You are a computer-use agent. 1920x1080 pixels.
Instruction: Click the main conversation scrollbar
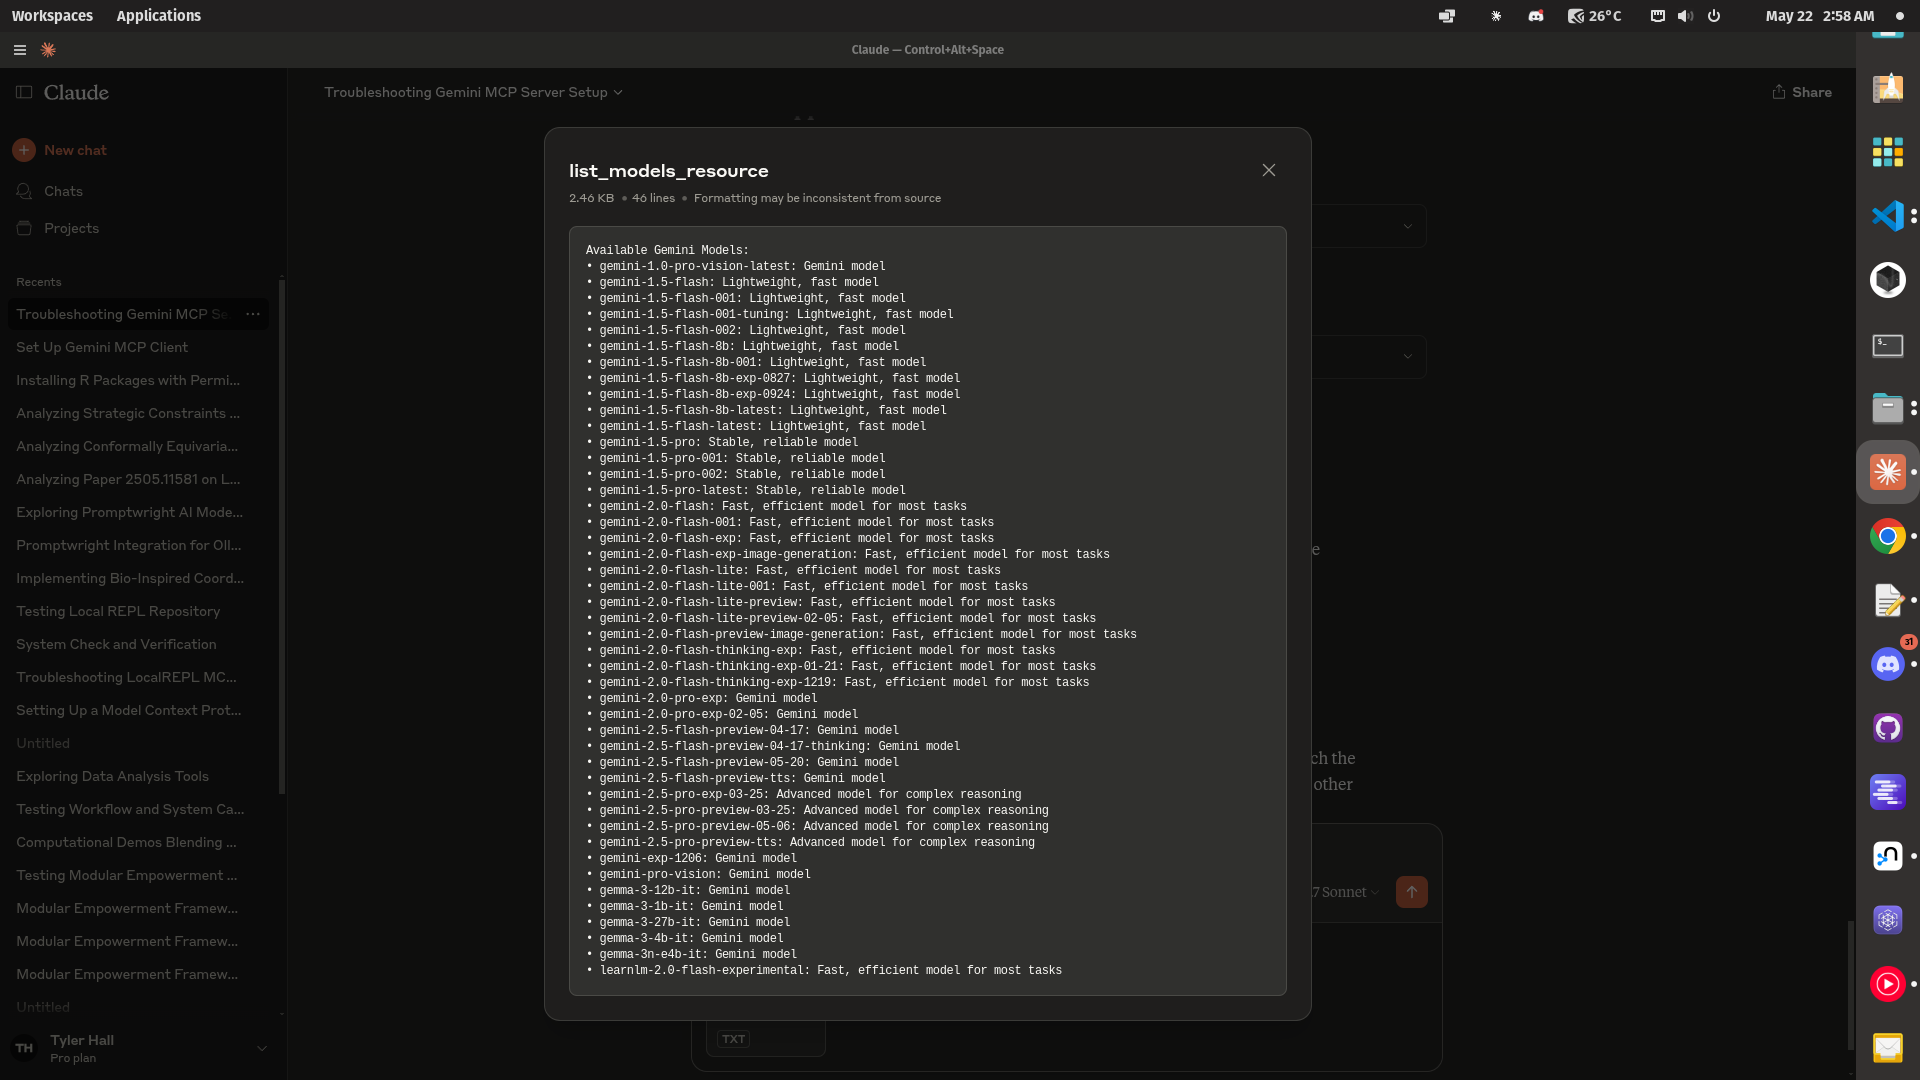pos(1851,985)
